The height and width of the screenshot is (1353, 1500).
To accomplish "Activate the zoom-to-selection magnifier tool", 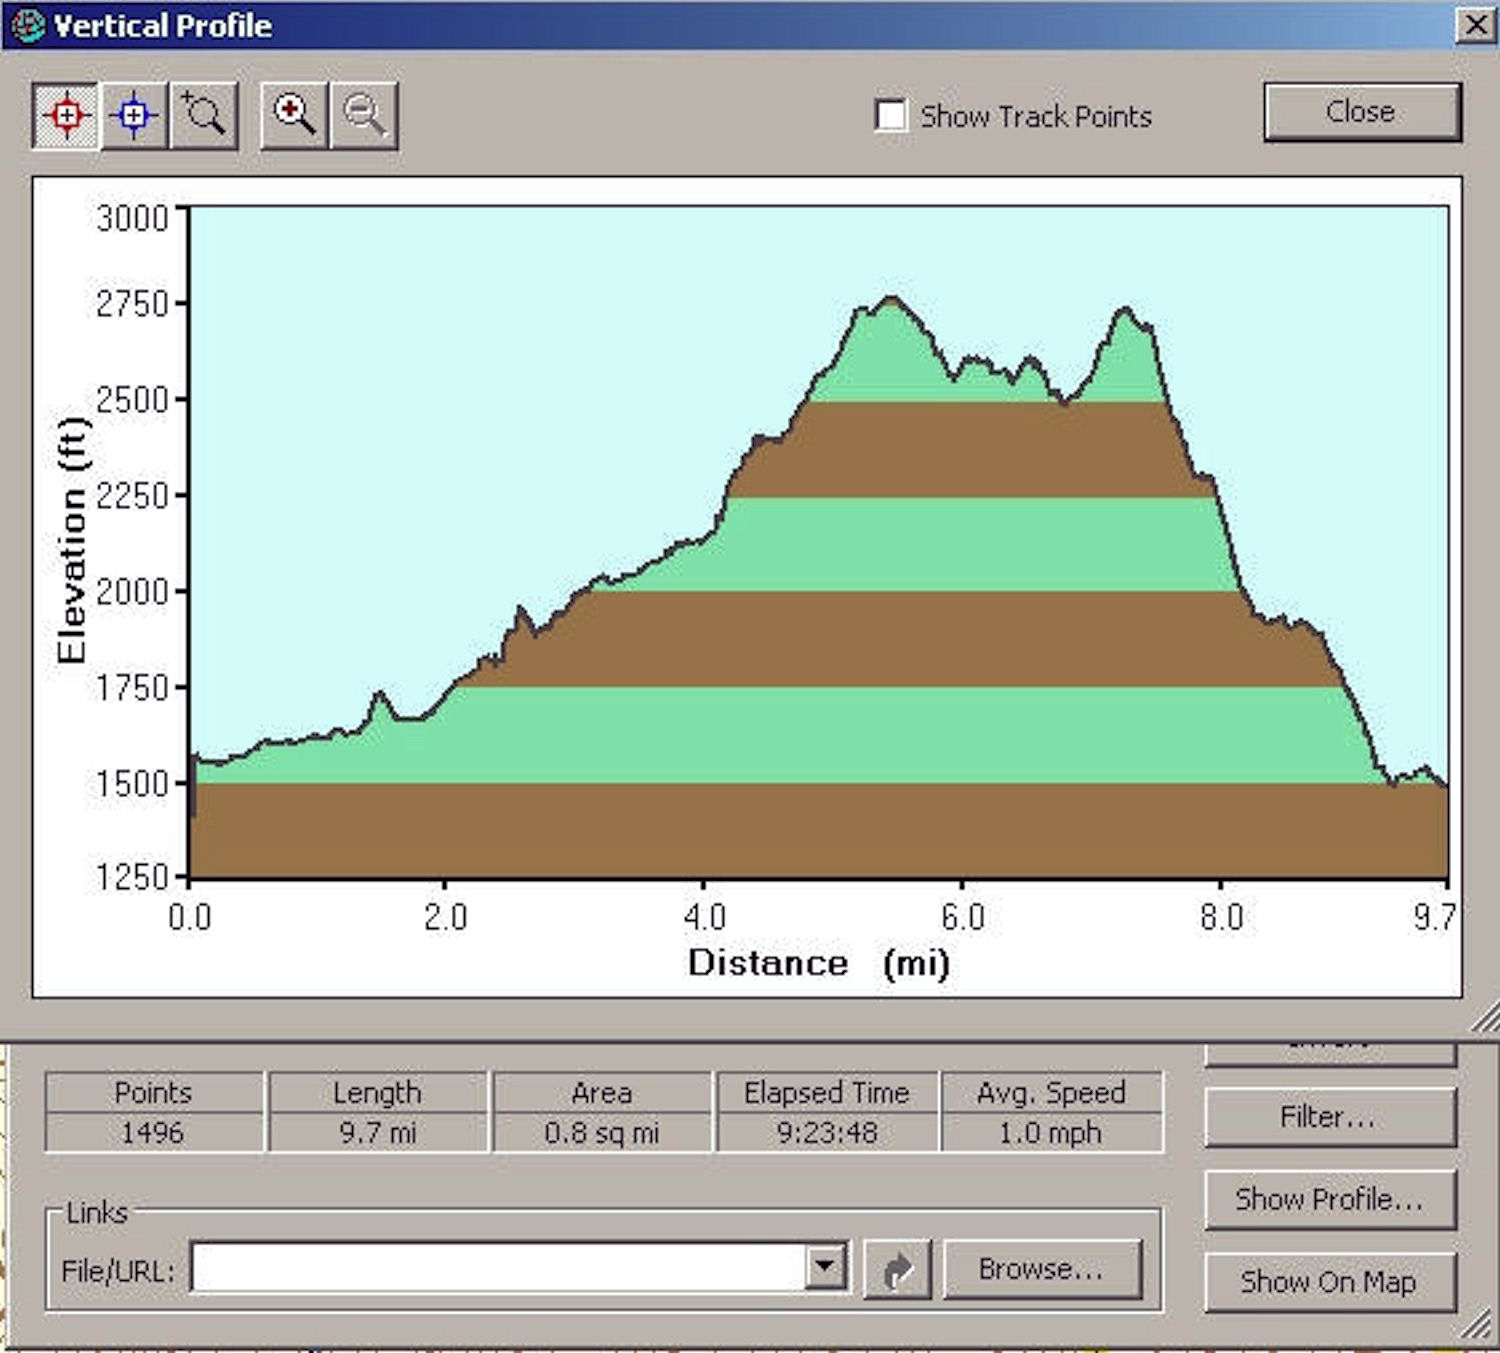I will click(x=204, y=116).
